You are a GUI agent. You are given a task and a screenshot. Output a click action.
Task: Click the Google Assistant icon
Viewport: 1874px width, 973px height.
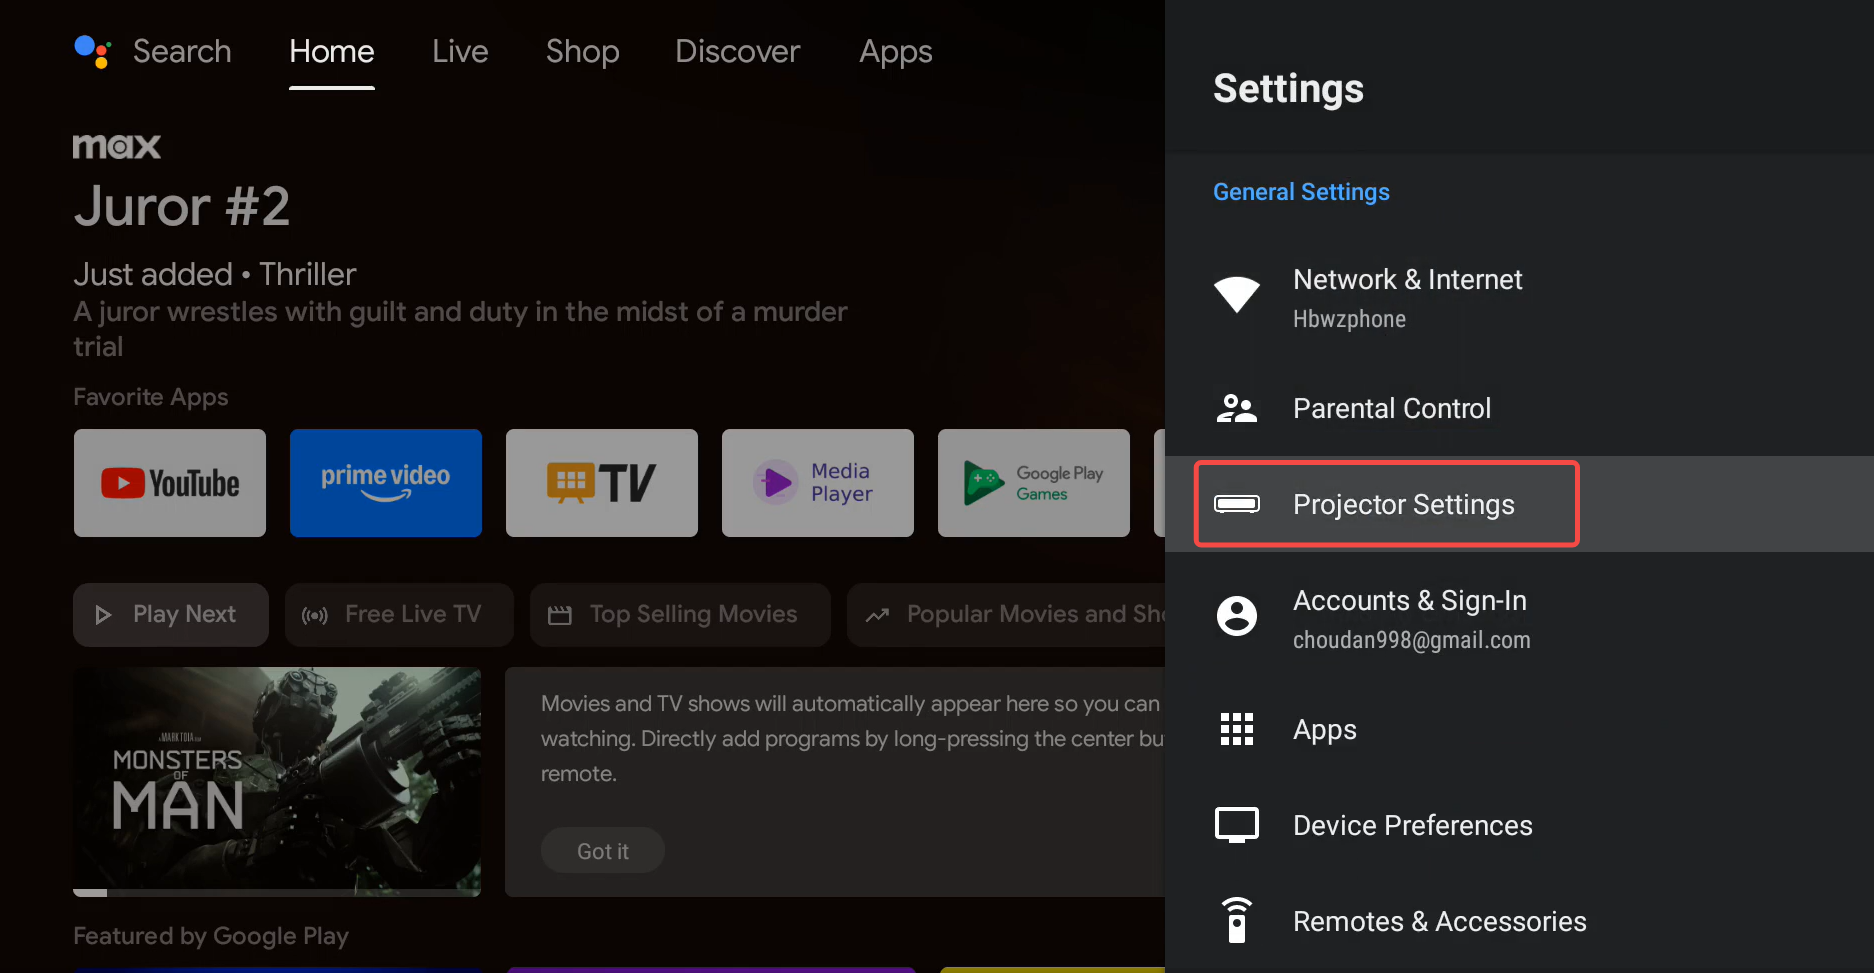pyautogui.click(x=93, y=51)
